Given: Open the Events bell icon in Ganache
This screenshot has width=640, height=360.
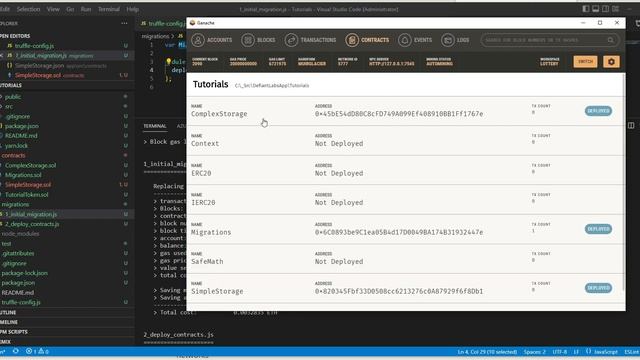Looking at the screenshot, I should (x=404, y=40).
